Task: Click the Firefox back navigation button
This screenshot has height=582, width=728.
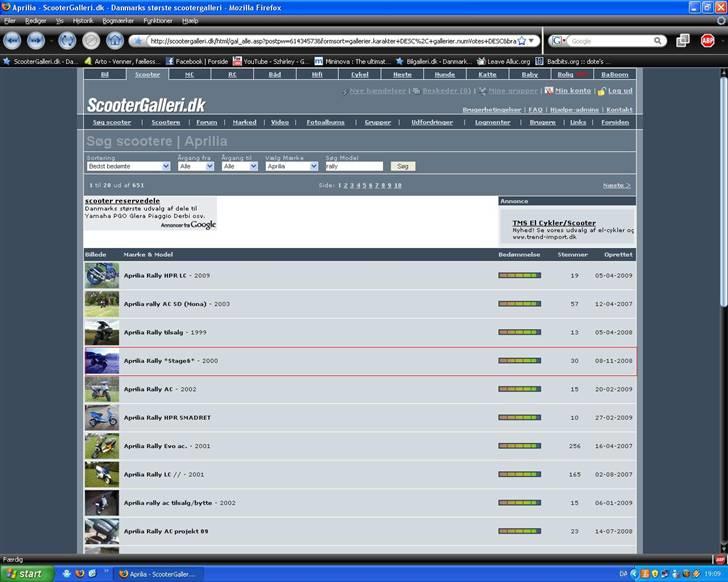Action: pos(12,40)
